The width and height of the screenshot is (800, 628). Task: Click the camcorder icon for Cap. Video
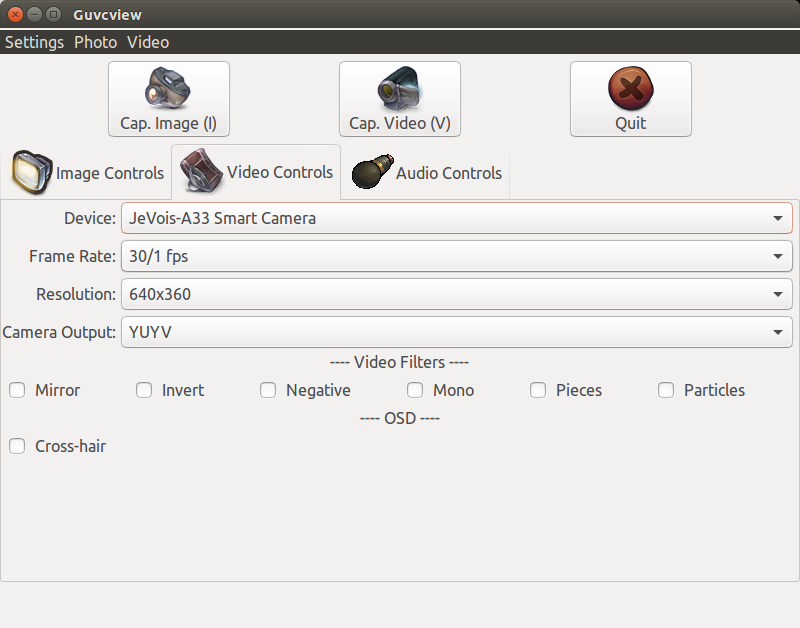[399, 88]
